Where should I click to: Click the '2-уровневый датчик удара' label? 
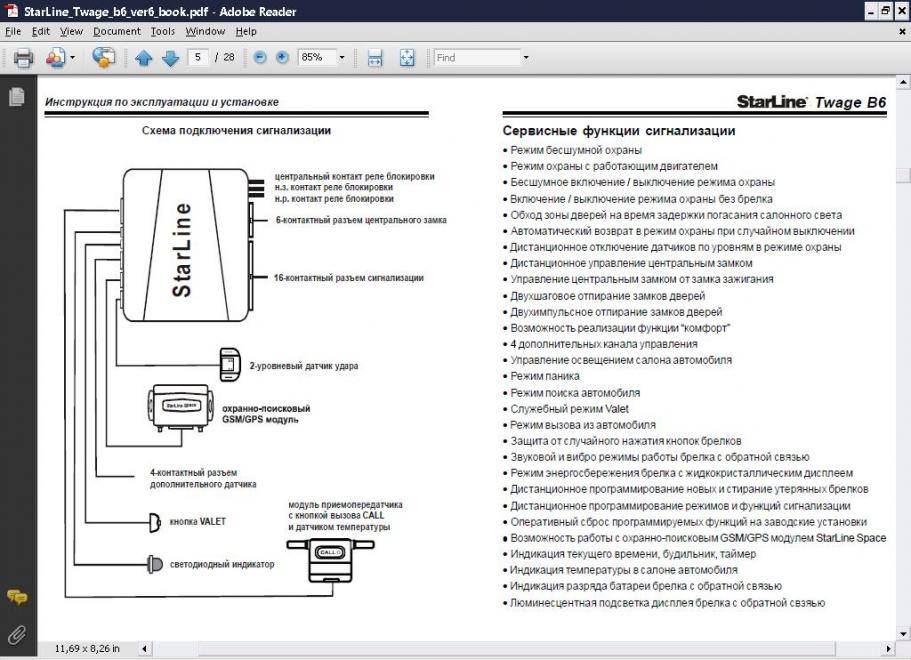click(x=304, y=366)
